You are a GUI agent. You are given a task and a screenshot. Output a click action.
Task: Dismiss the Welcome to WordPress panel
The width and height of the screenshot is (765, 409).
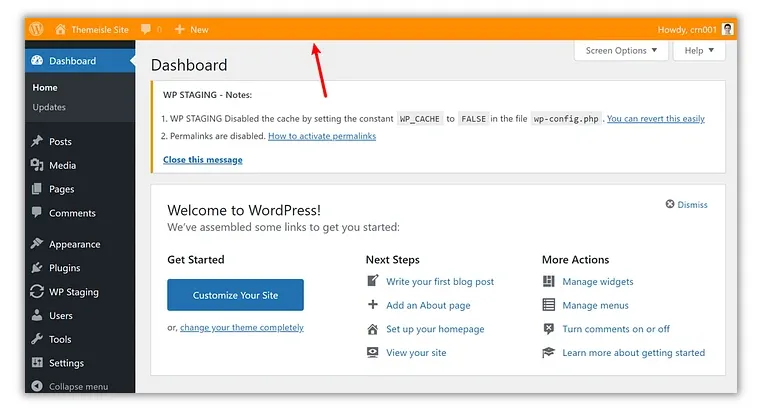pos(687,204)
